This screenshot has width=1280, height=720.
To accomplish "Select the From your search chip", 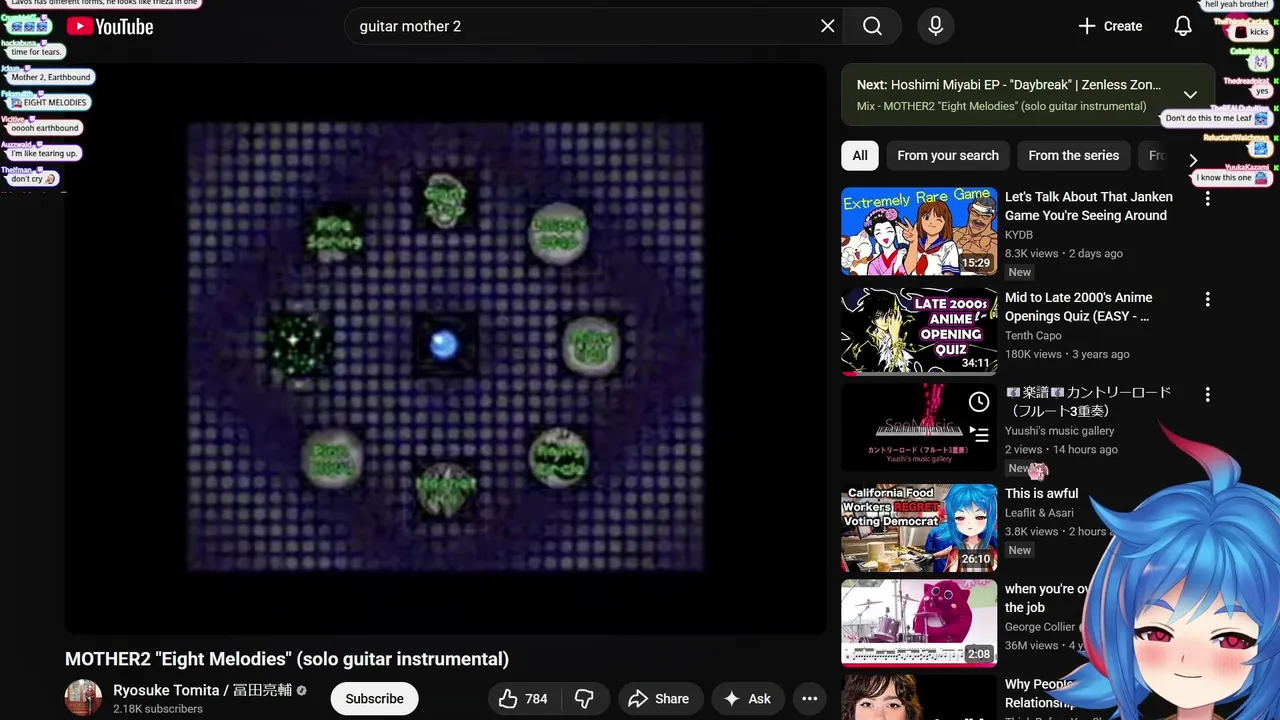I will (948, 155).
